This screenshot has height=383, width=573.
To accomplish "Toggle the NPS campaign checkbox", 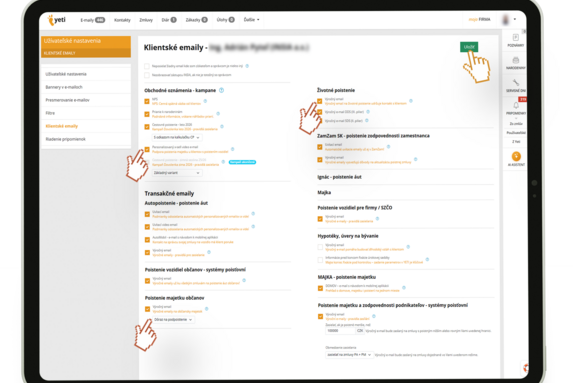I will click(x=147, y=101).
